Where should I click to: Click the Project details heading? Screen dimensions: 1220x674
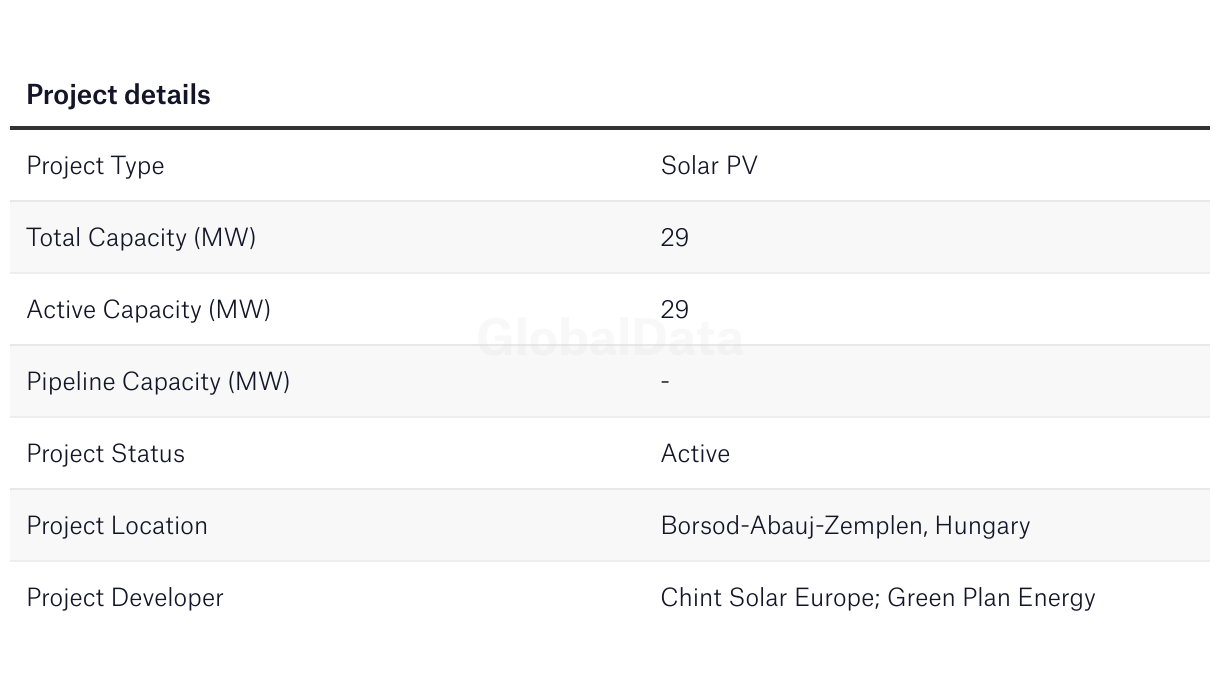click(x=118, y=95)
